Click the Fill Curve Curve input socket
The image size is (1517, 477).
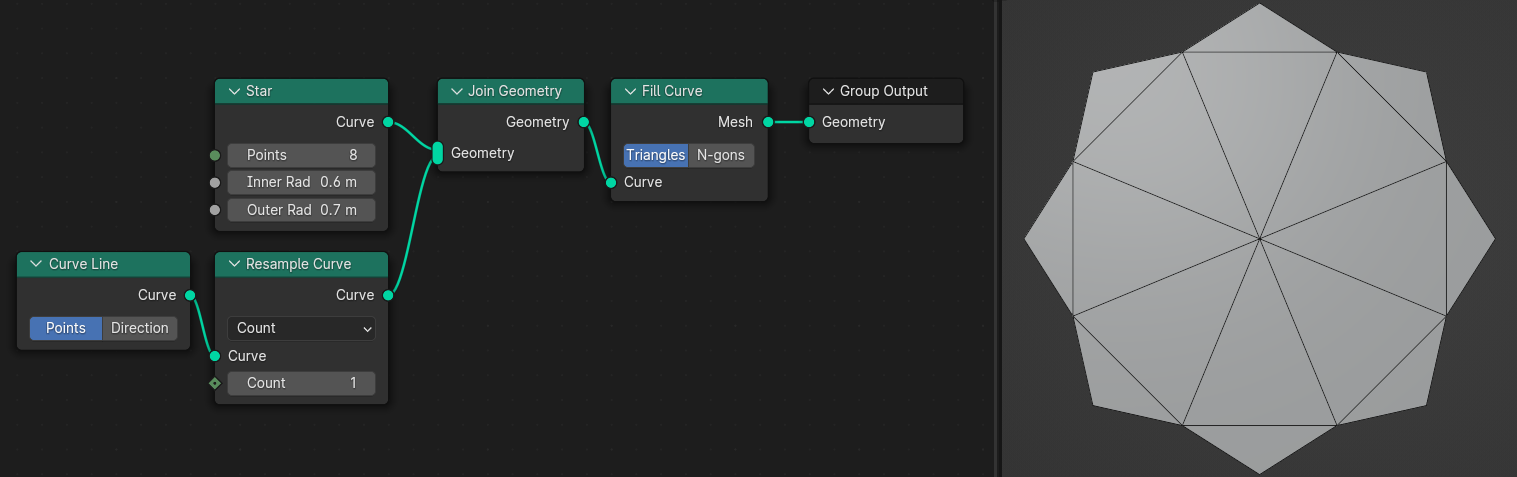point(611,182)
